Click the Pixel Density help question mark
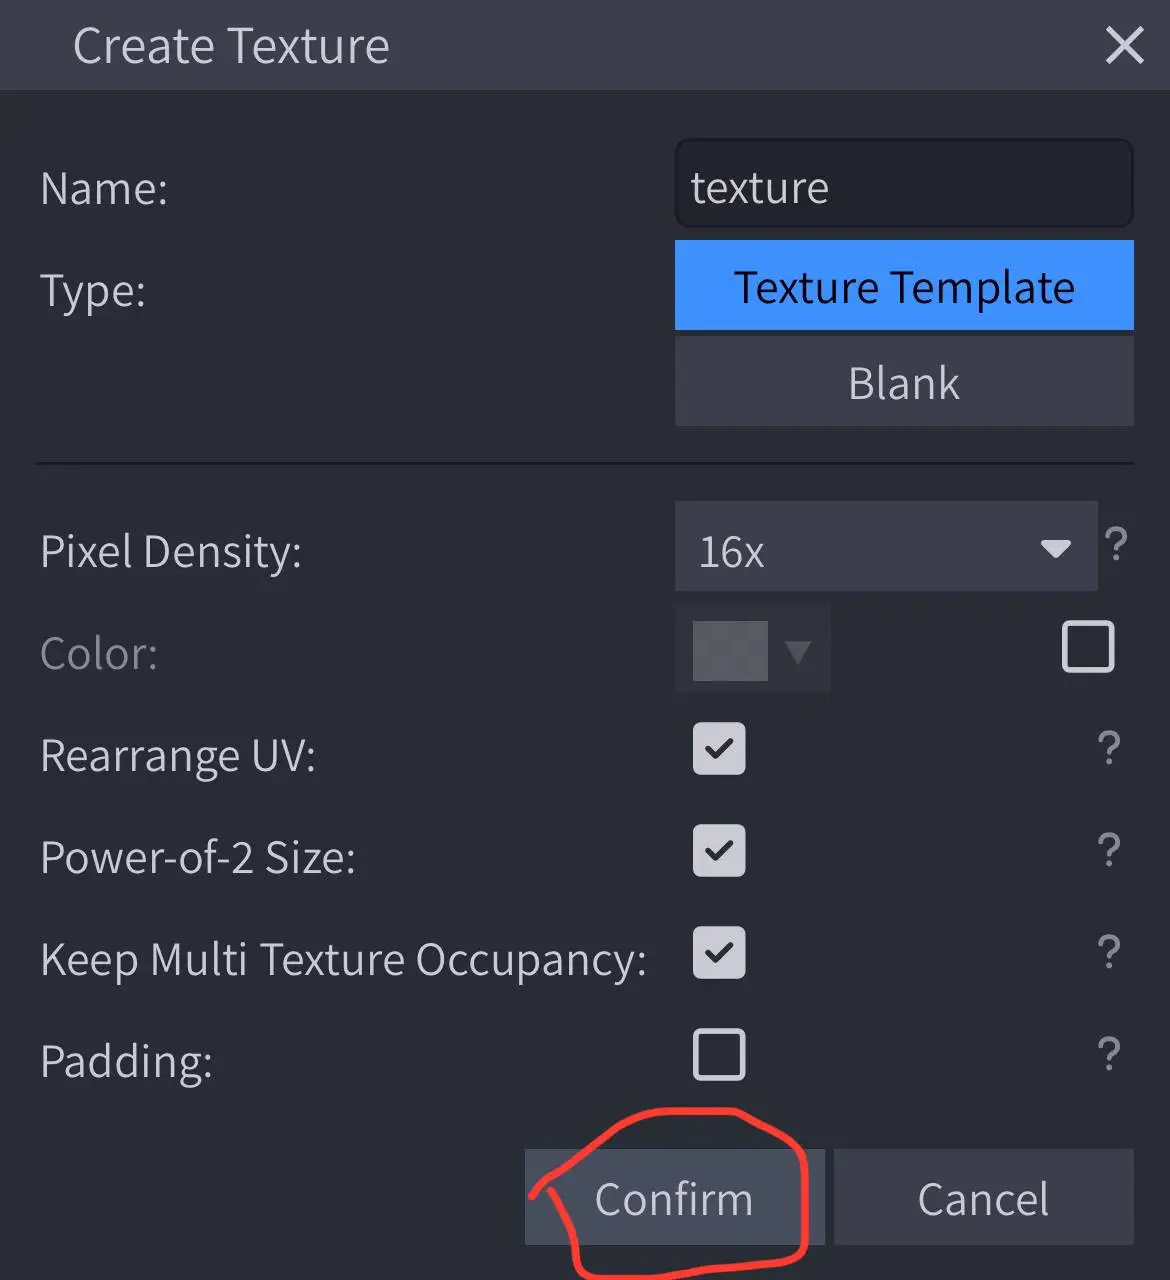 pos(1116,544)
